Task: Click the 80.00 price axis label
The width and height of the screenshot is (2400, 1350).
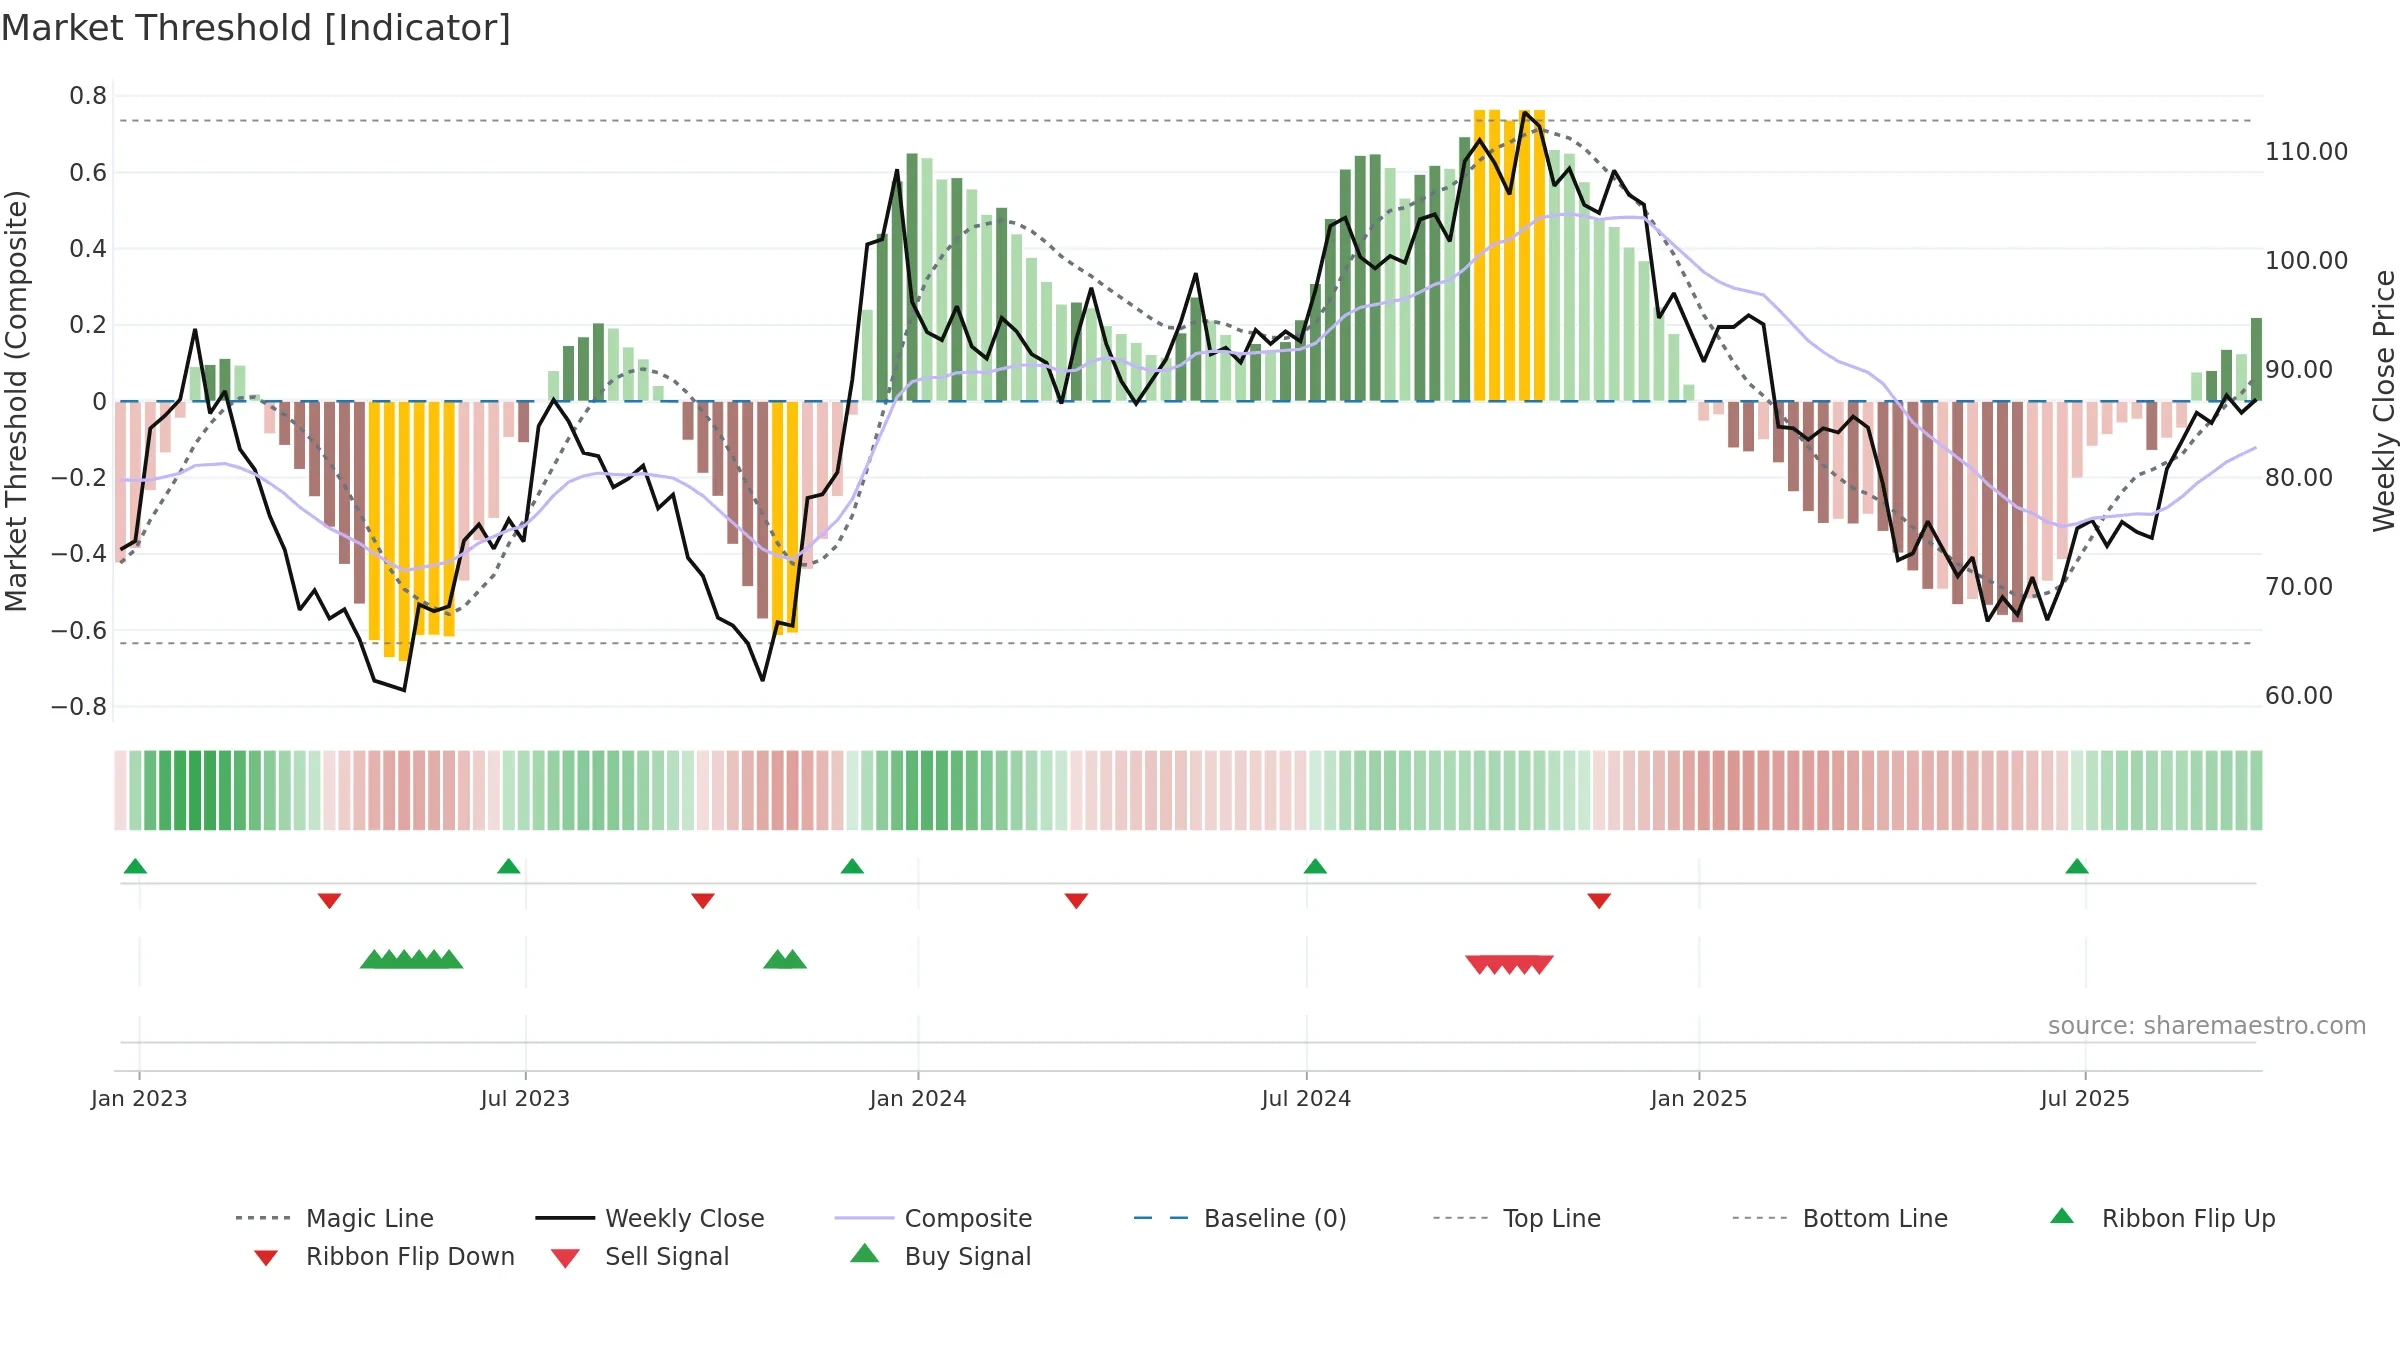Action: point(2299,478)
